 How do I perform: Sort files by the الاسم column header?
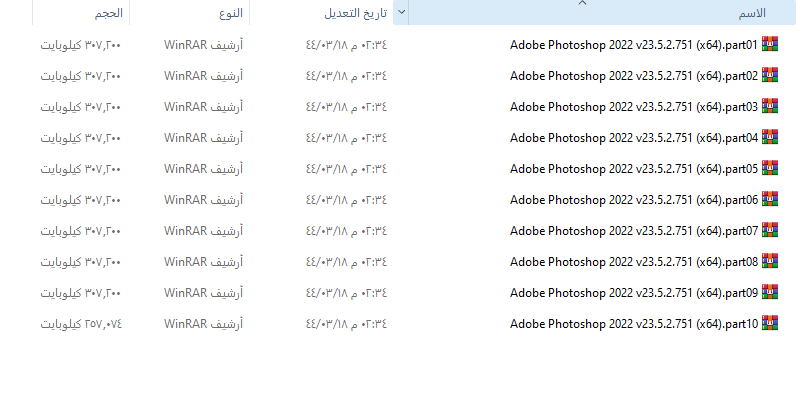click(x=602, y=13)
